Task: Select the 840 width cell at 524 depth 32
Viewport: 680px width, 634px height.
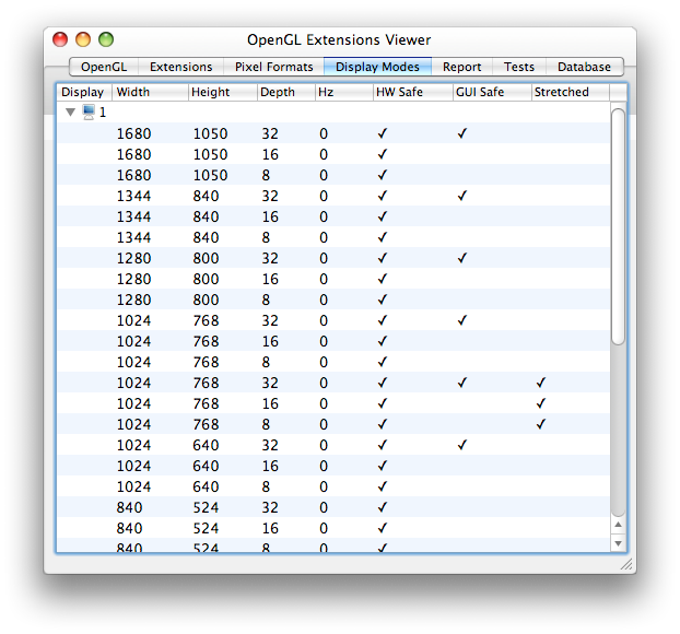Action: coord(129,508)
